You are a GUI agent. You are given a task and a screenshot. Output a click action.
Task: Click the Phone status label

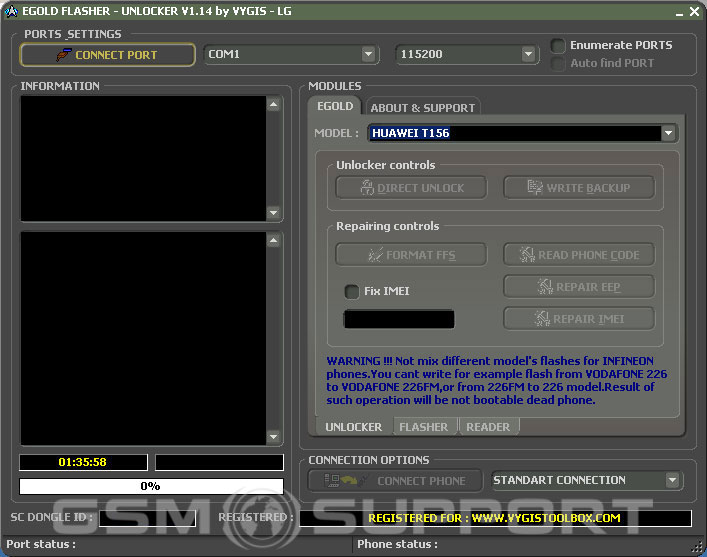click(397, 544)
